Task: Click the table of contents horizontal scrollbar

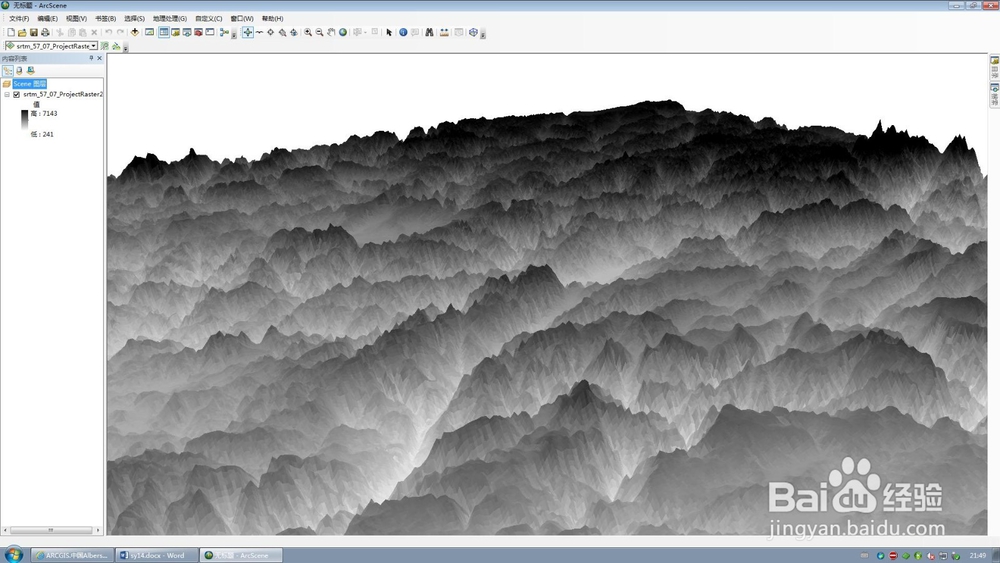Action: (51, 530)
